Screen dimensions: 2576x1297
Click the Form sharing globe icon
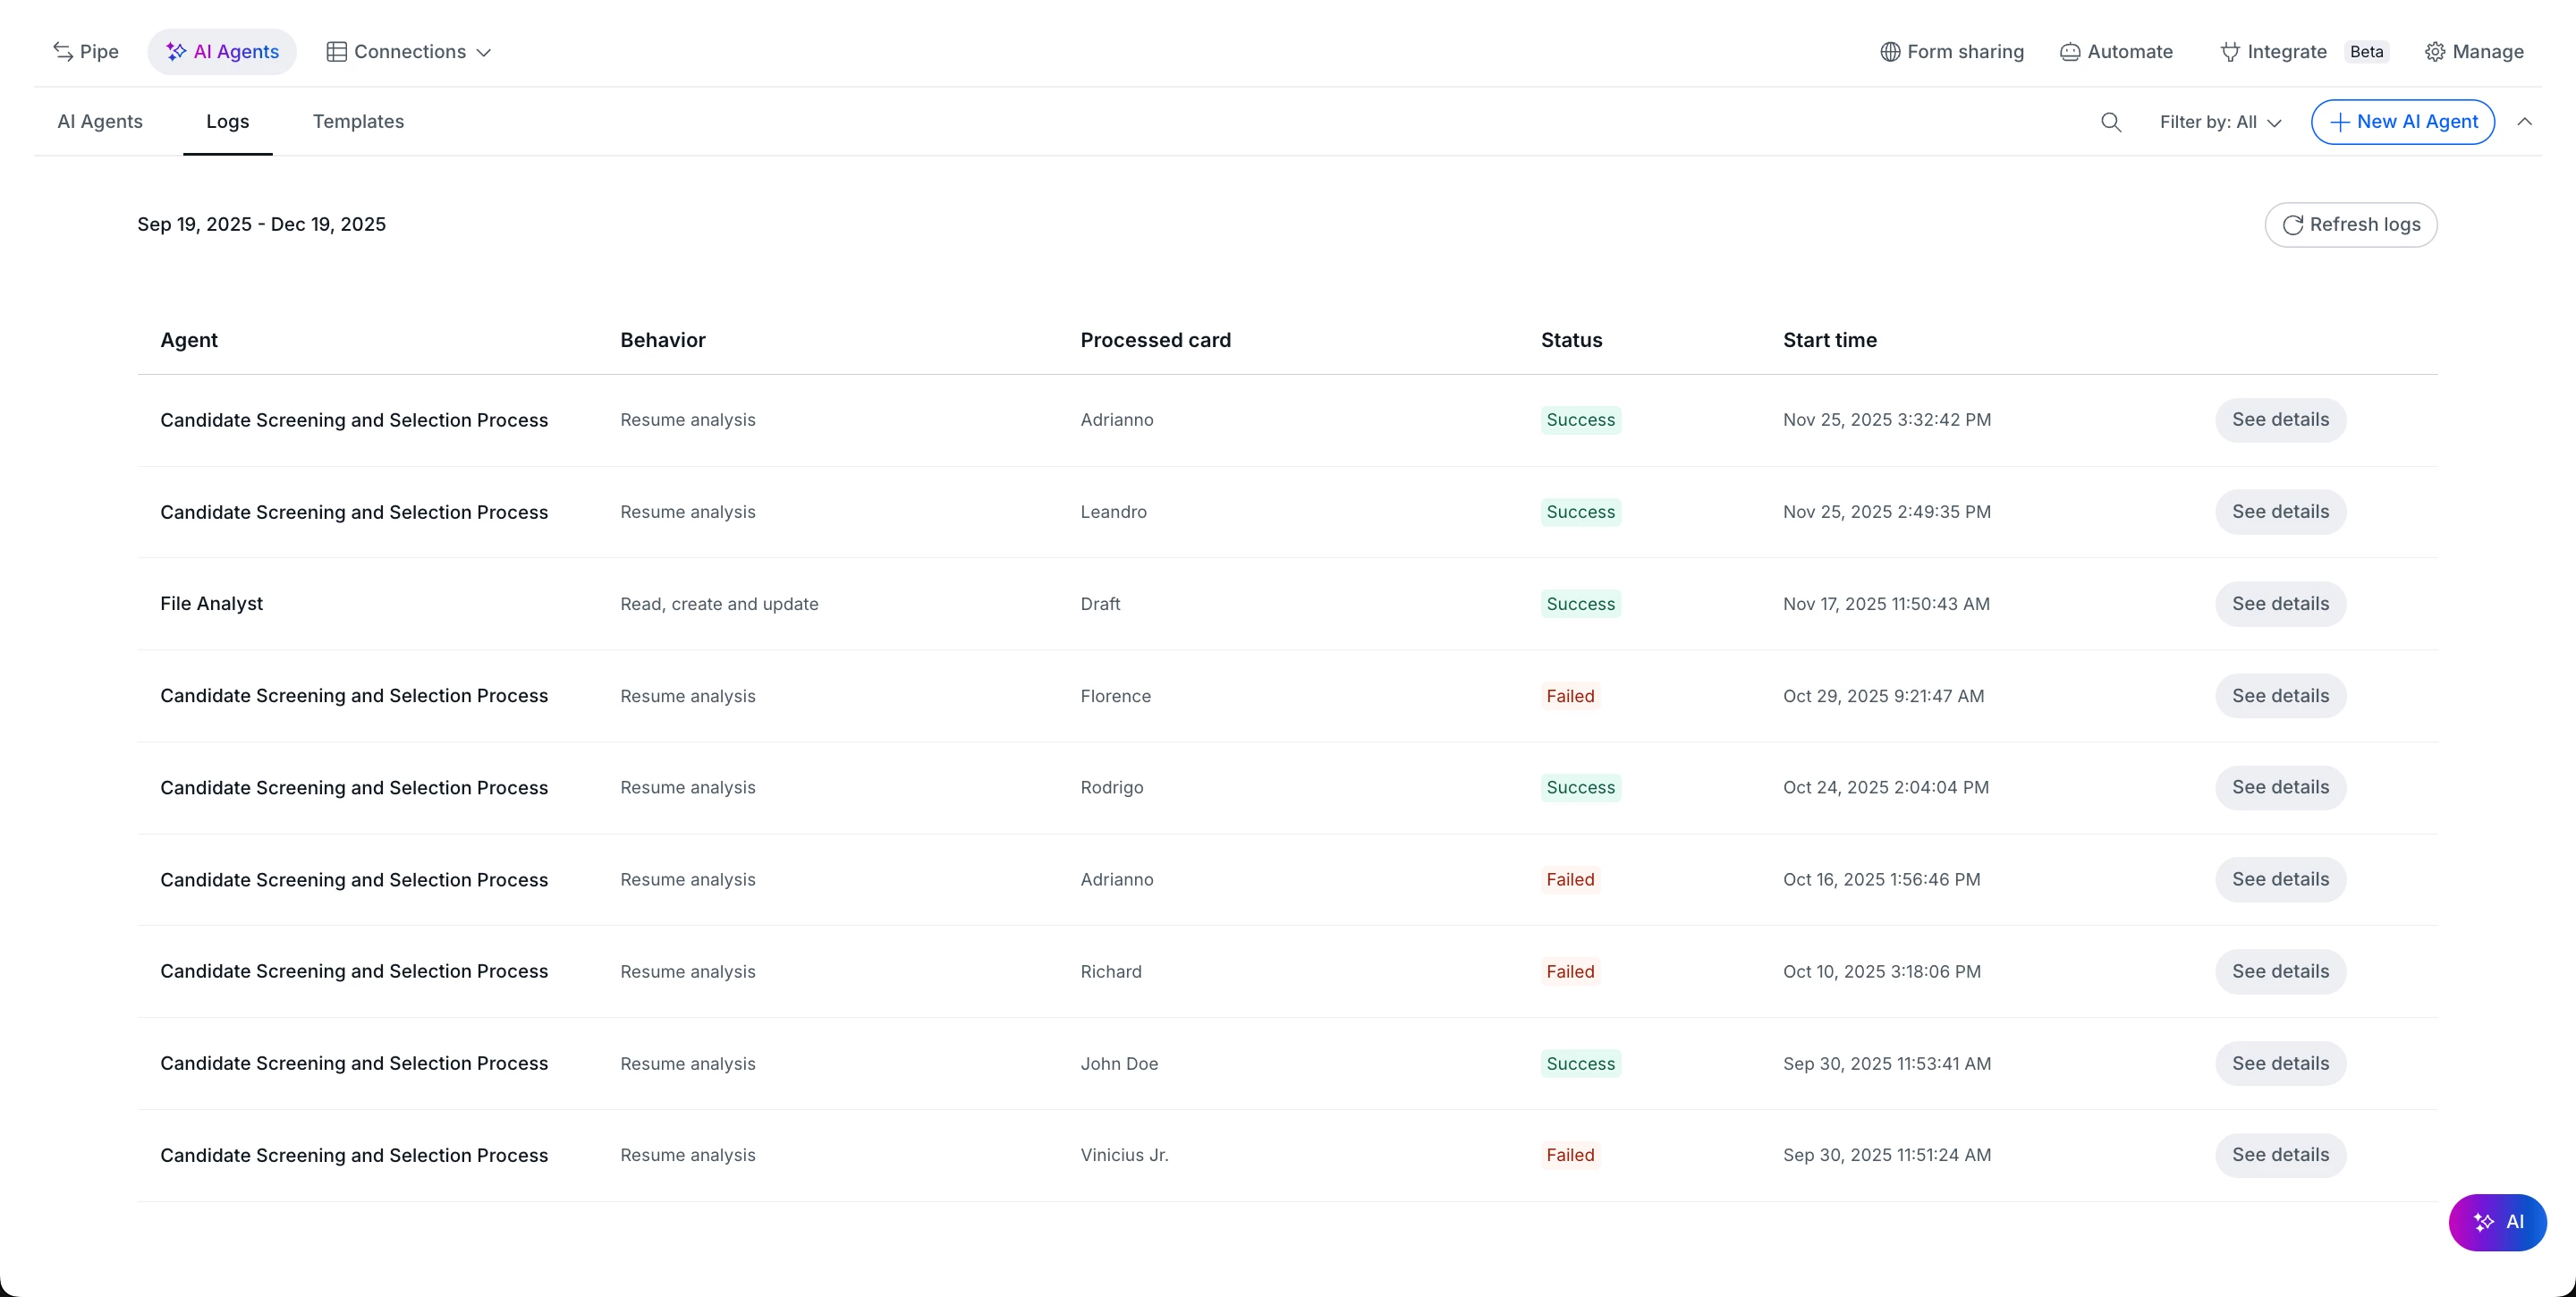[x=1890, y=51]
